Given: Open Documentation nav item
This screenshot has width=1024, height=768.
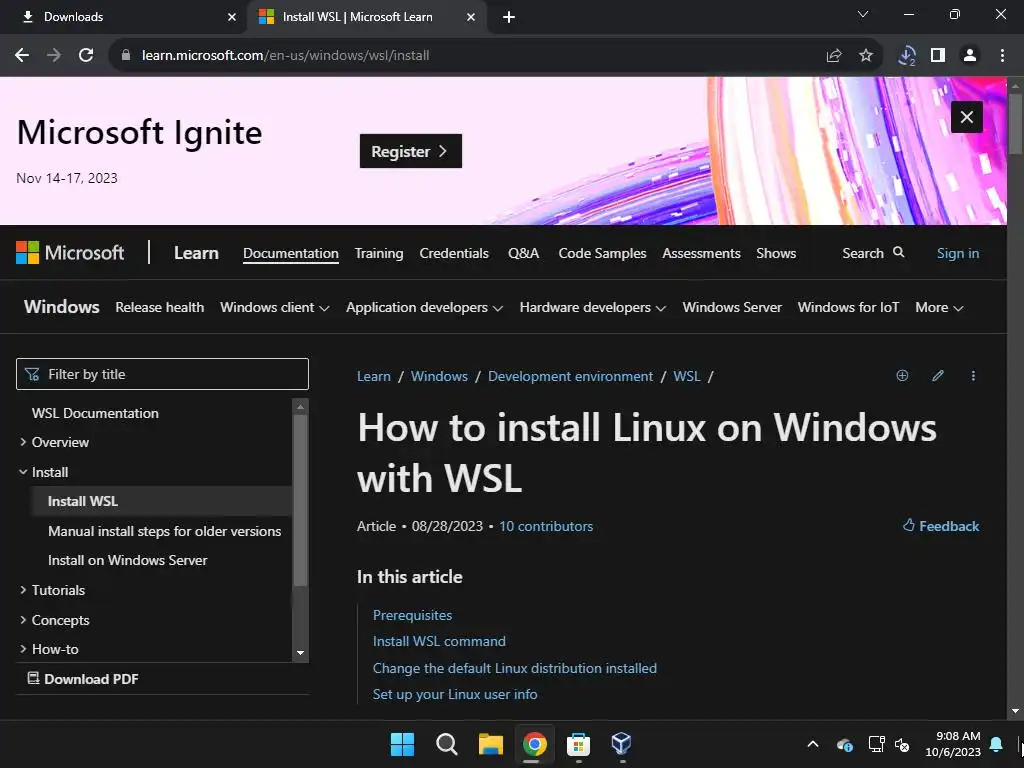Looking at the screenshot, I should click(291, 253).
